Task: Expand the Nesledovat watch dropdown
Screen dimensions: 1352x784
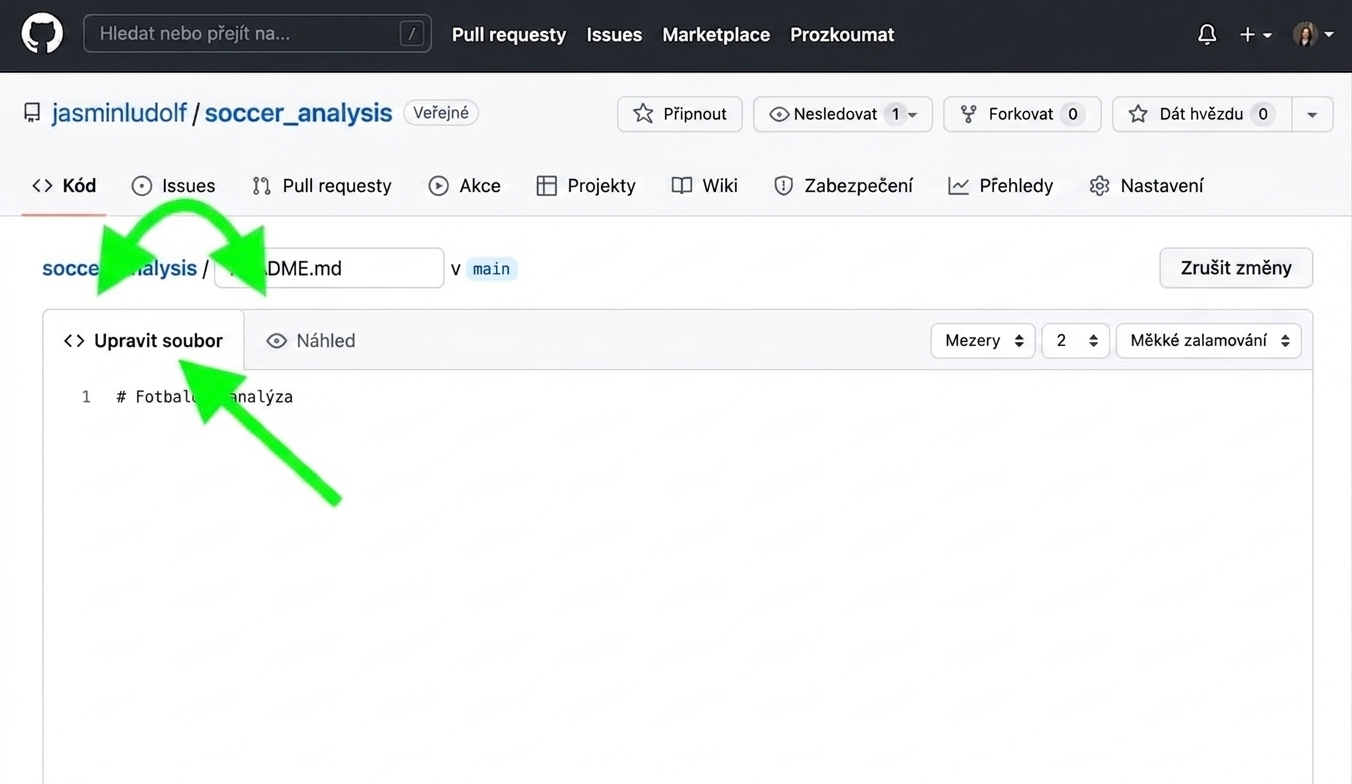Action: [x=843, y=114]
